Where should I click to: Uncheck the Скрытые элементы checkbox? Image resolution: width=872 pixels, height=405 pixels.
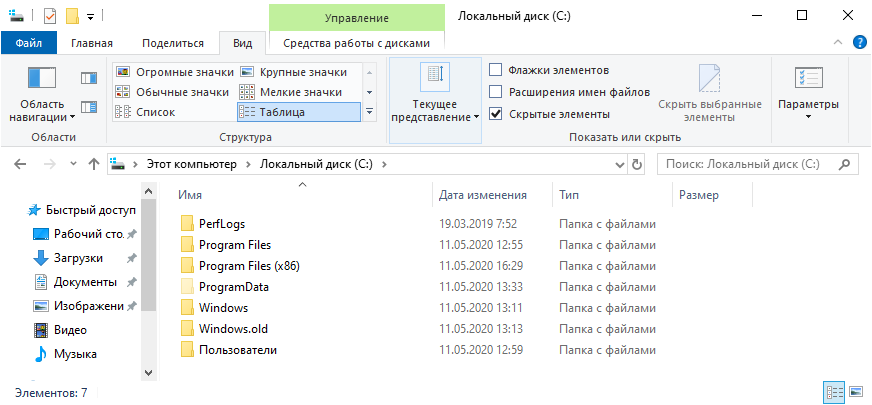496,114
